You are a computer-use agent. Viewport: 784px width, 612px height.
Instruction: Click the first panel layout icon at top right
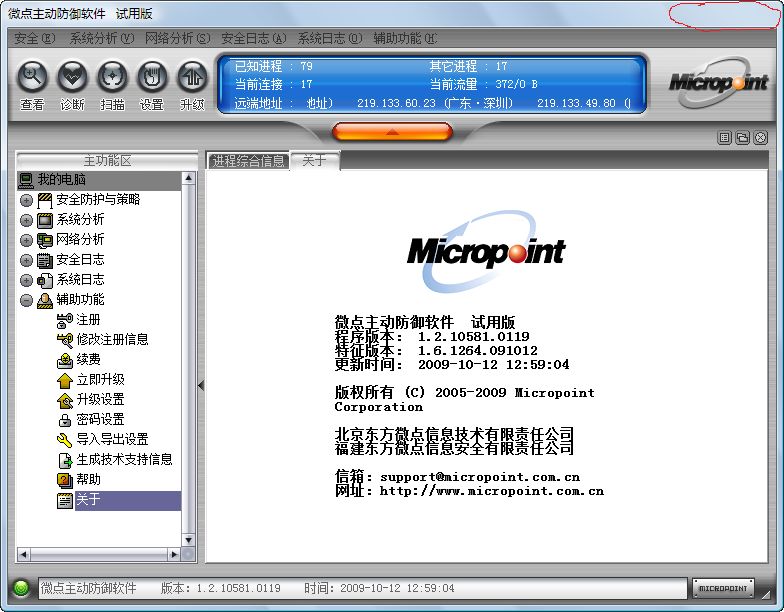[724, 138]
